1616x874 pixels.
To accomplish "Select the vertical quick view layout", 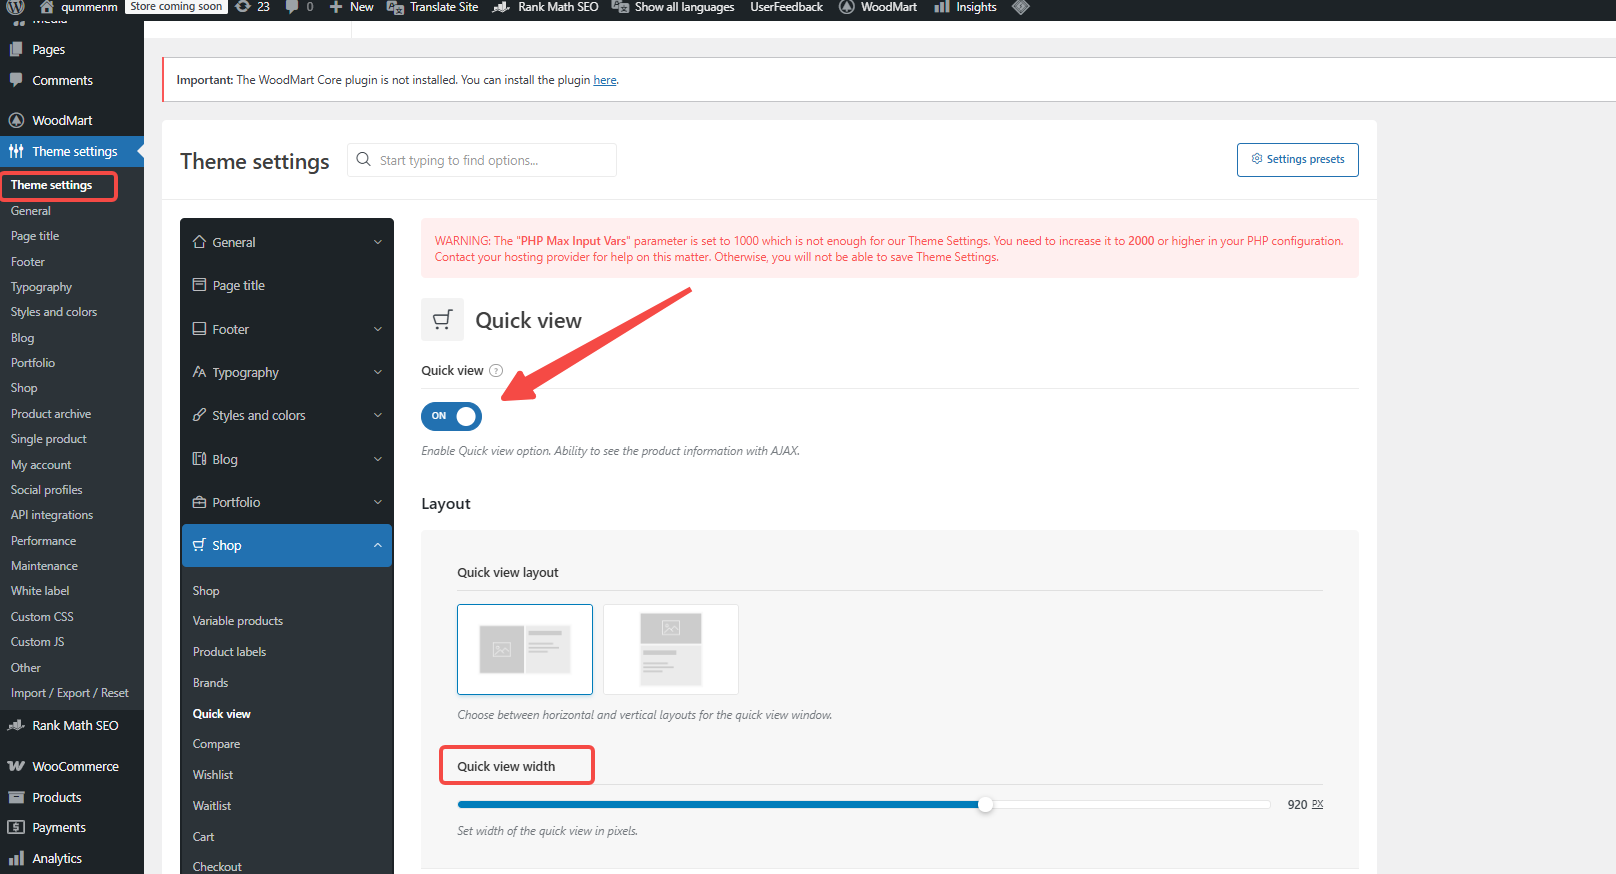I will [x=671, y=649].
